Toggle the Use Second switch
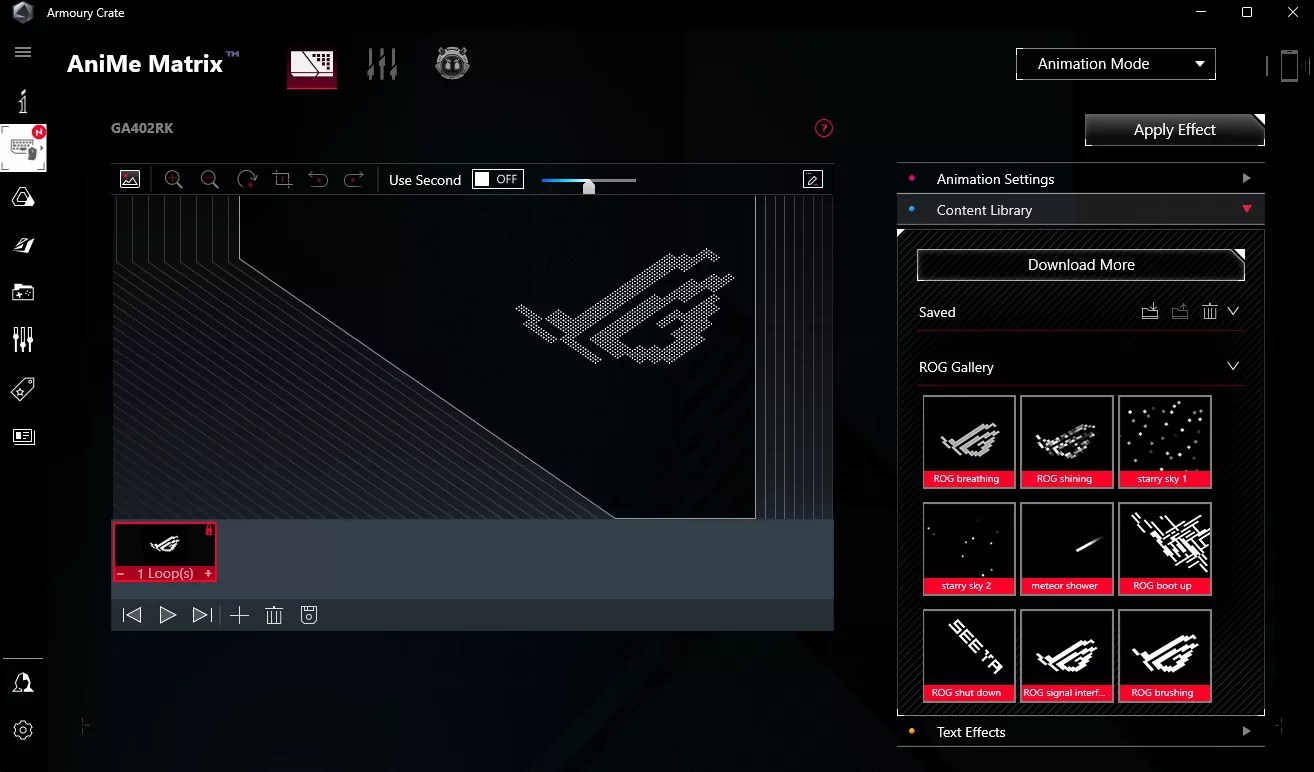Screen dimensions: 1314x772 click(x=498, y=179)
